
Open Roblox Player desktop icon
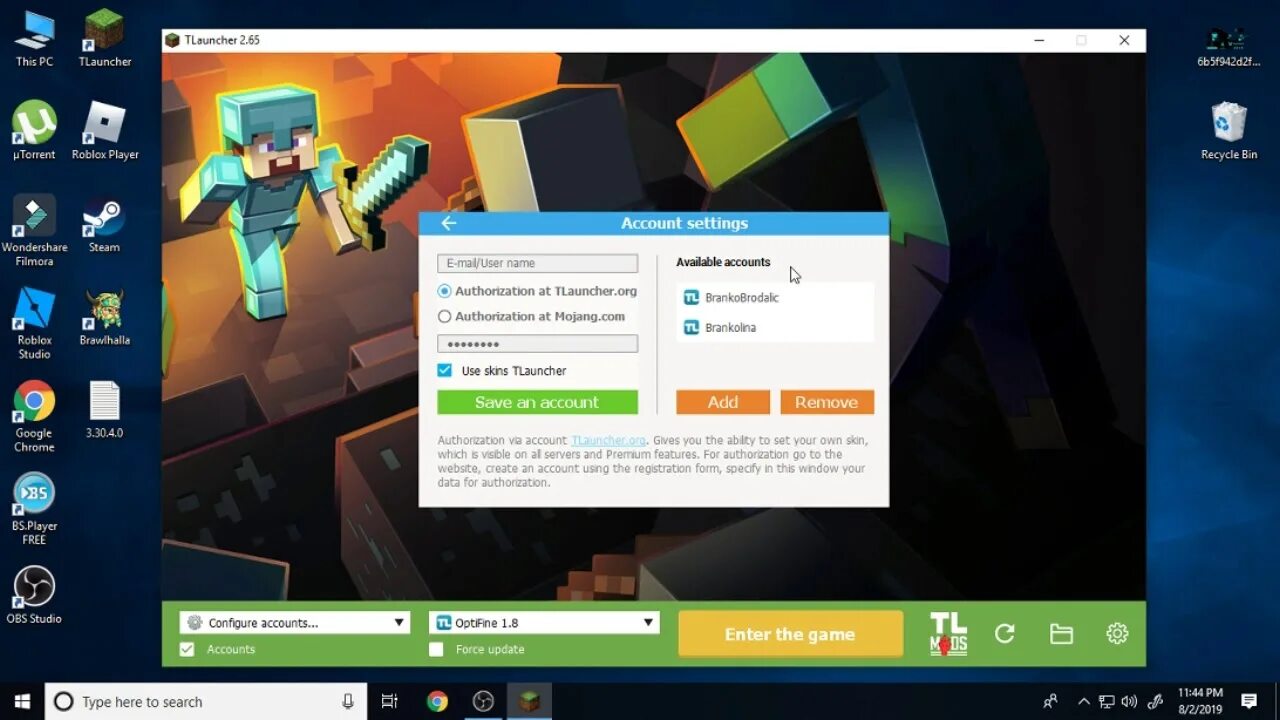click(x=104, y=131)
